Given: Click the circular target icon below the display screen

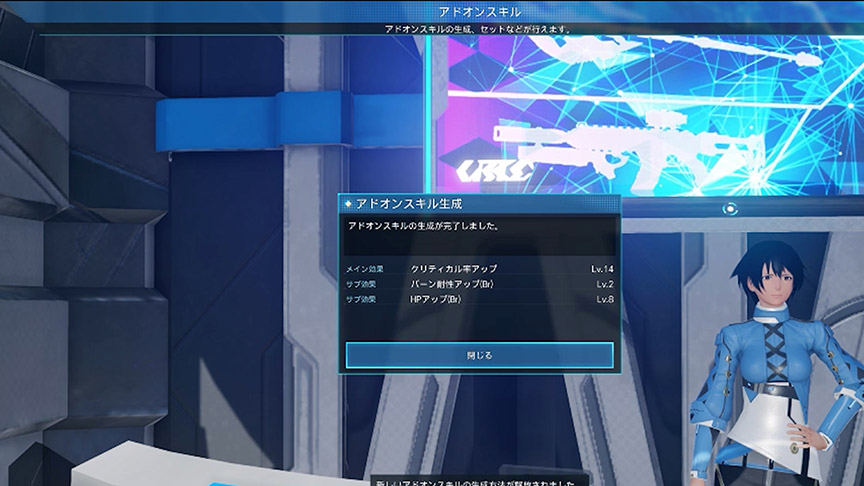Looking at the screenshot, I should 730,209.
